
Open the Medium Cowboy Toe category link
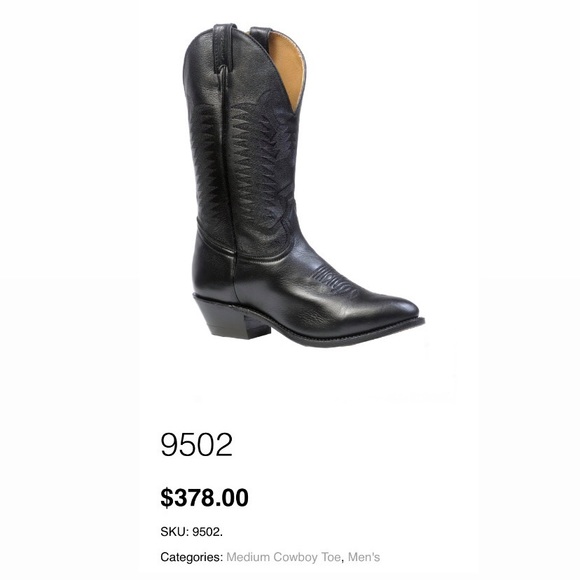pyautogui.click(x=283, y=557)
